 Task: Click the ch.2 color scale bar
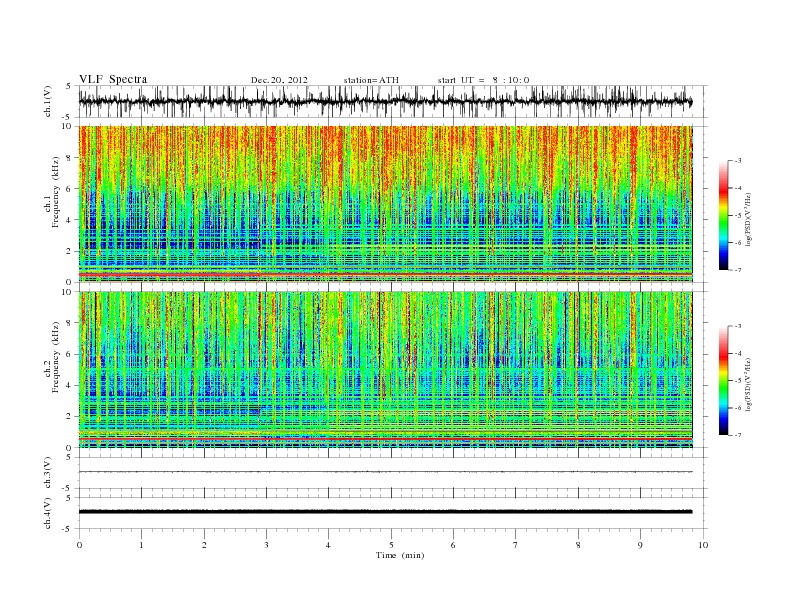[723, 381]
